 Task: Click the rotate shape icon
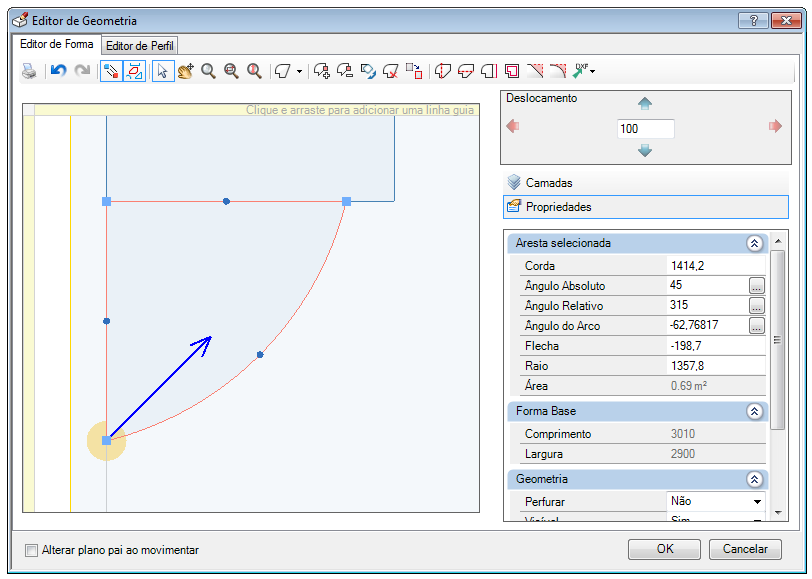(x=368, y=71)
